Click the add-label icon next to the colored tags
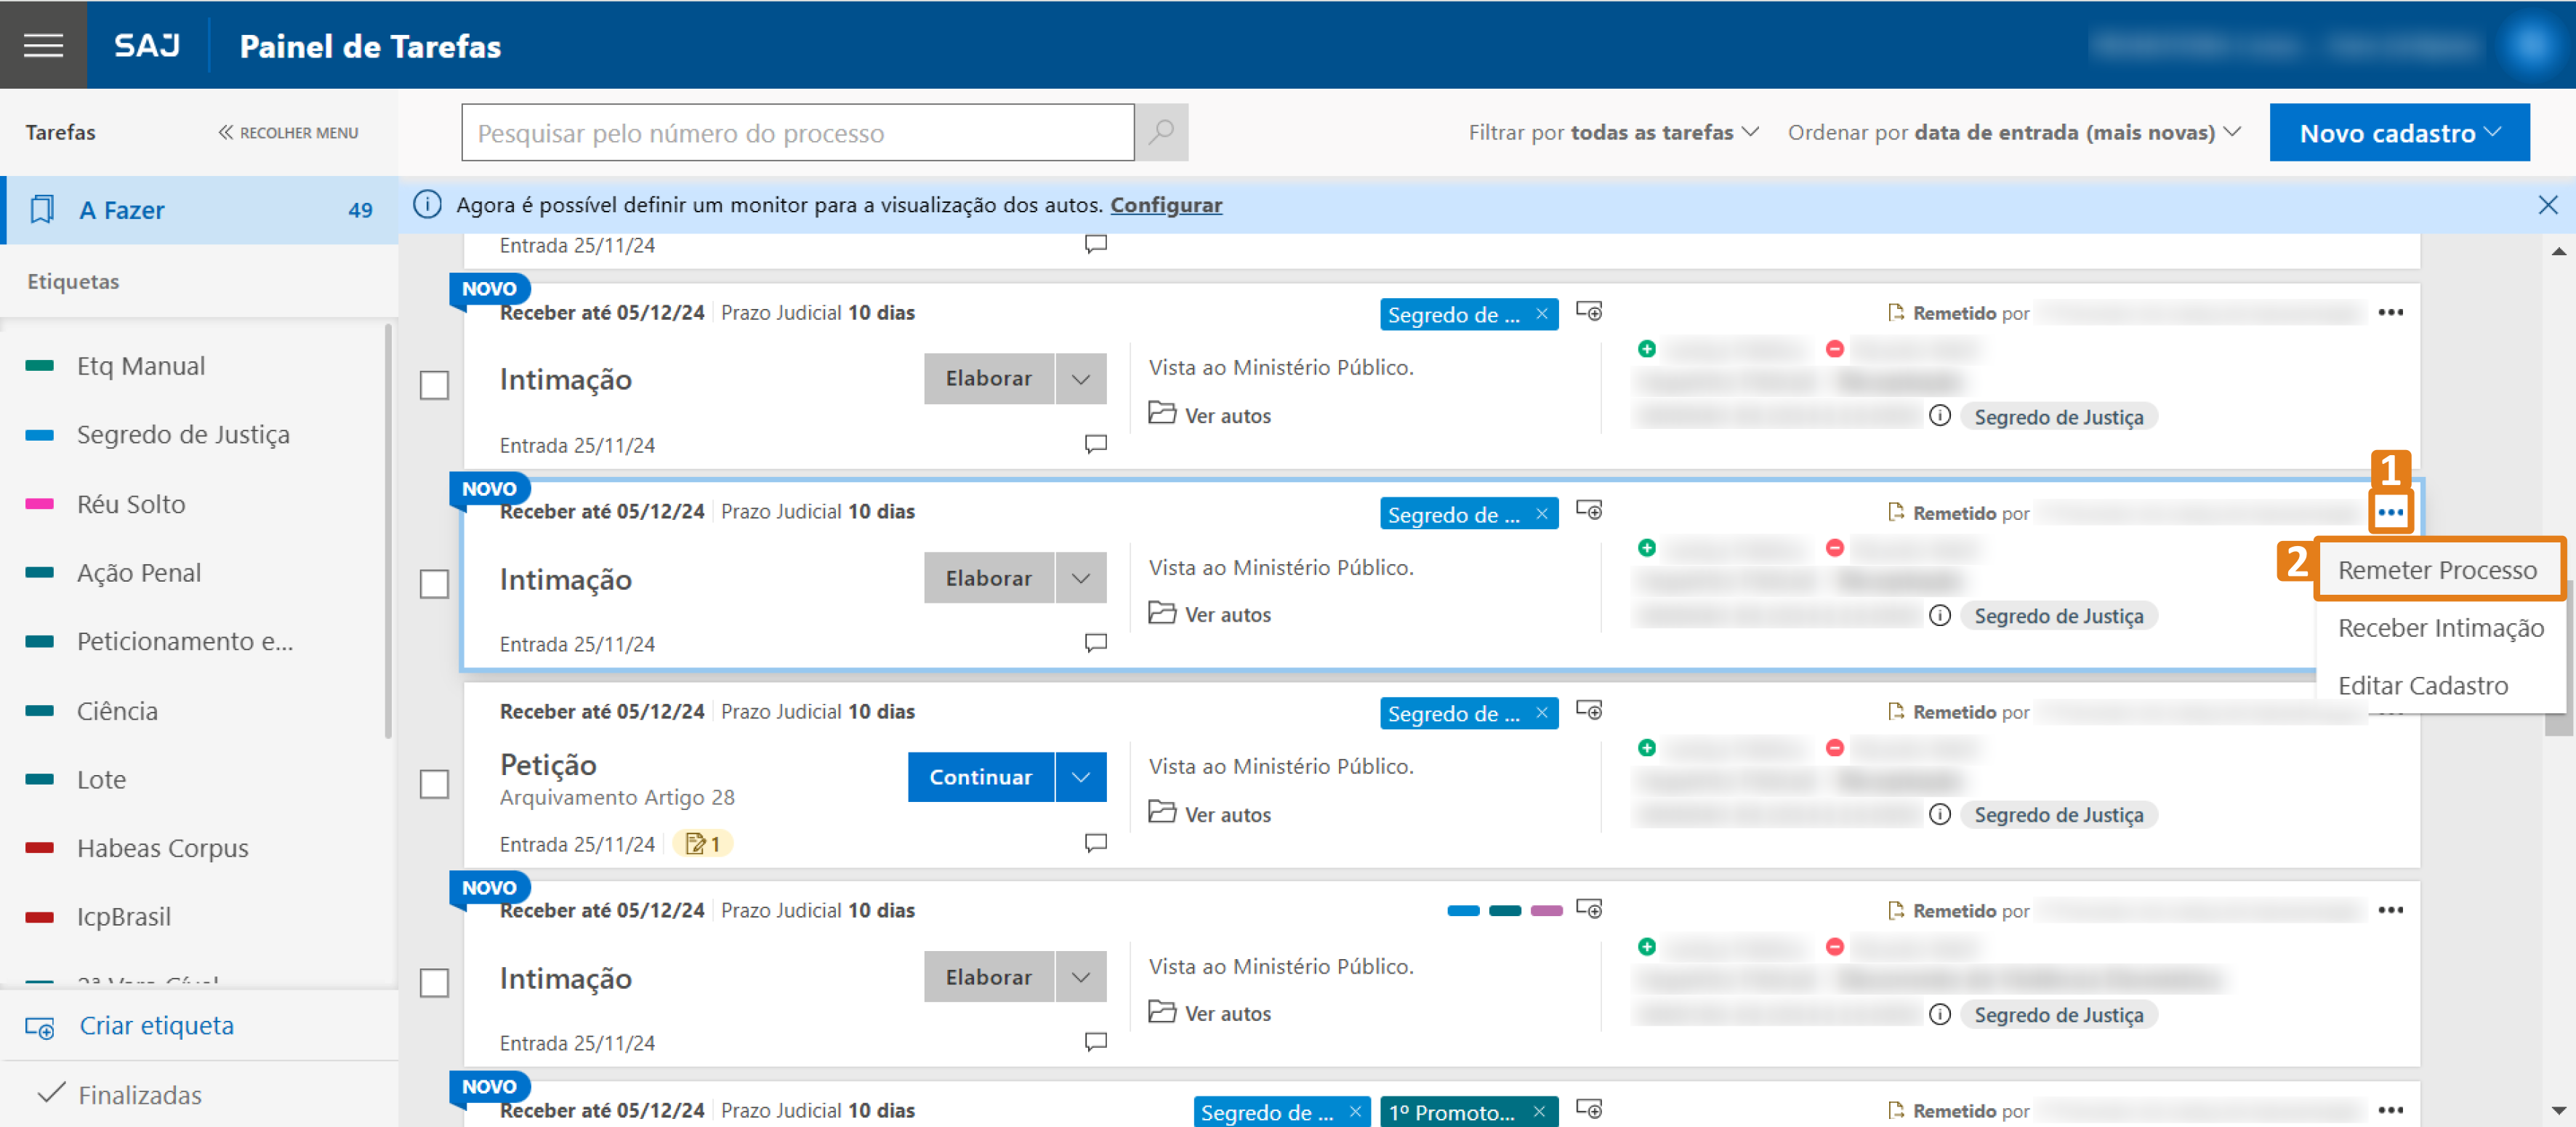The width and height of the screenshot is (2576, 1127). [1588, 909]
